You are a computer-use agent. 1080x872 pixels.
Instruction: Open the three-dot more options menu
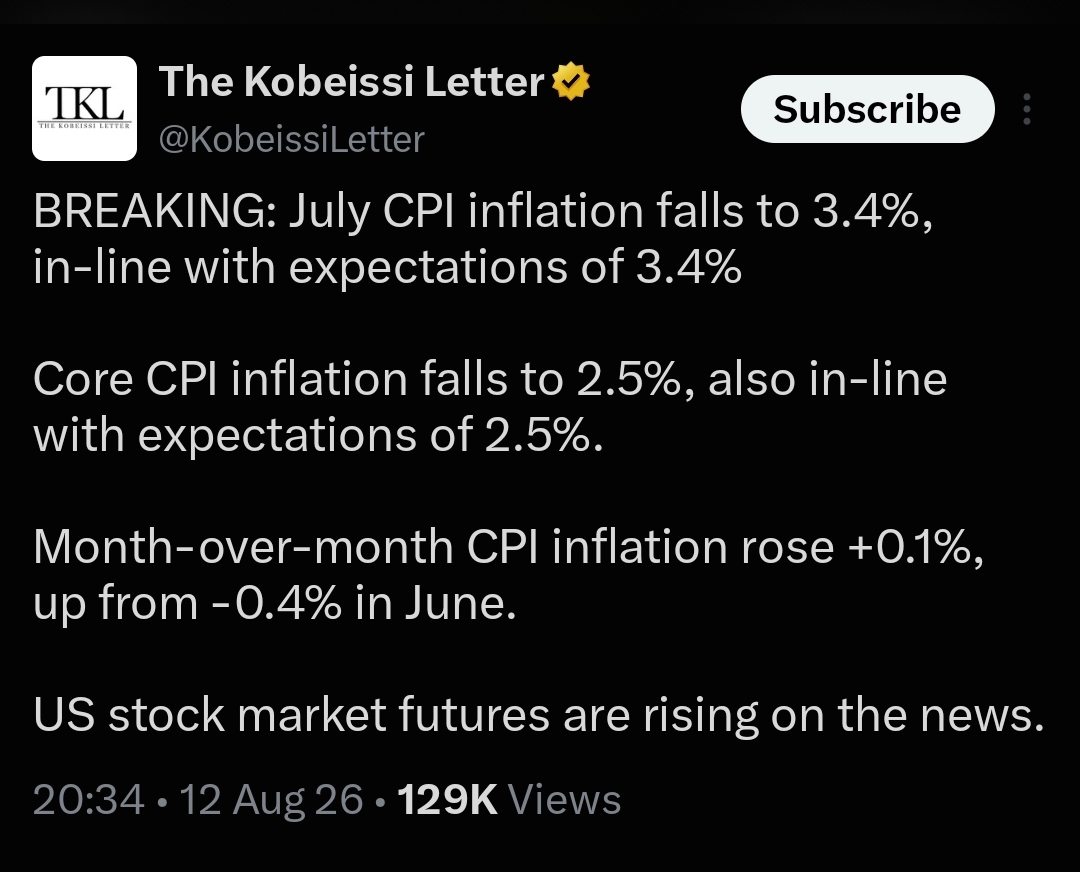(x=1026, y=109)
